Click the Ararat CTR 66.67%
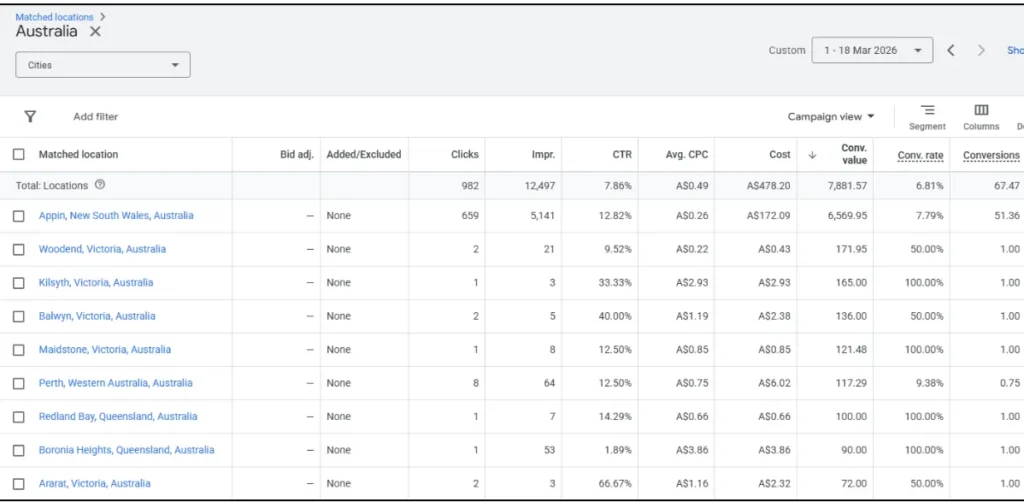 coord(617,484)
